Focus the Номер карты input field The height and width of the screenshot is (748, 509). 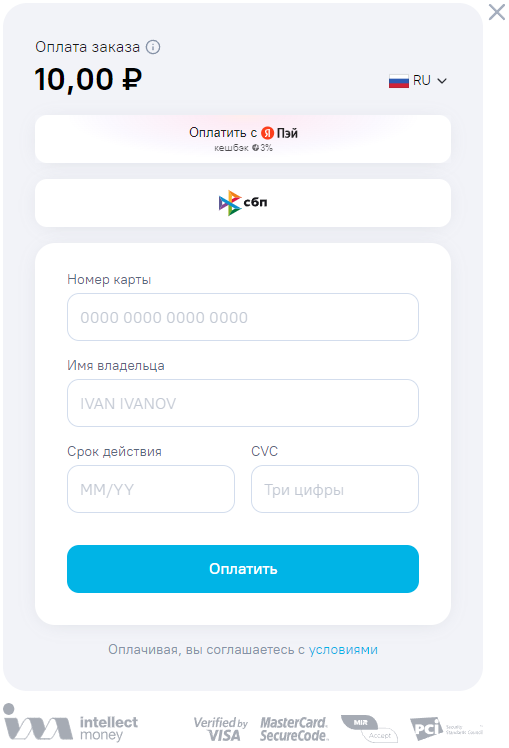tap(243, 317)
